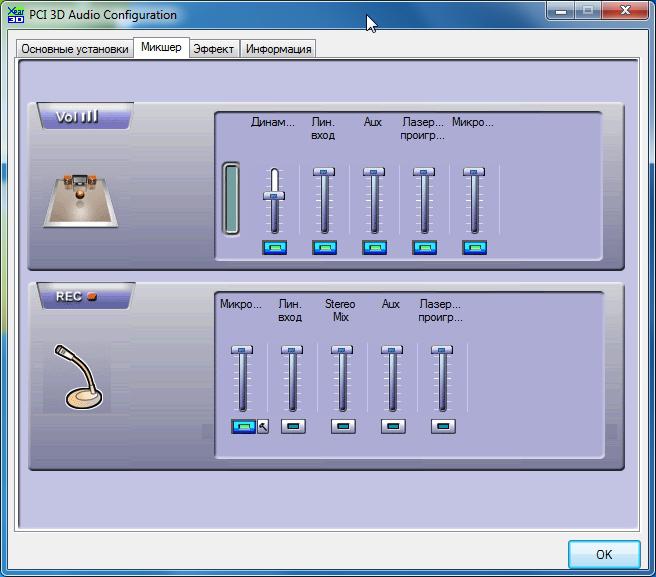Click the speaker room layout icon
The height and width of the screenshot is (577, 656).
pyautogui.click(x=80, y=201)
